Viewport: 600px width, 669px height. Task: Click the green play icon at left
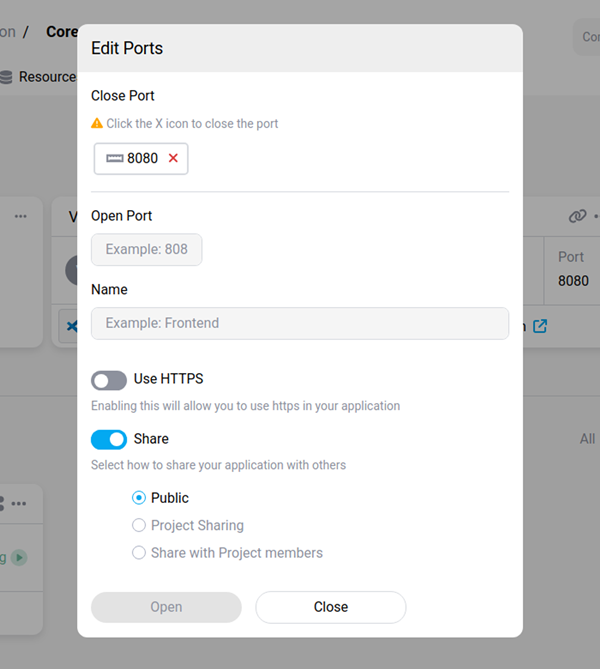pos(19,558)
